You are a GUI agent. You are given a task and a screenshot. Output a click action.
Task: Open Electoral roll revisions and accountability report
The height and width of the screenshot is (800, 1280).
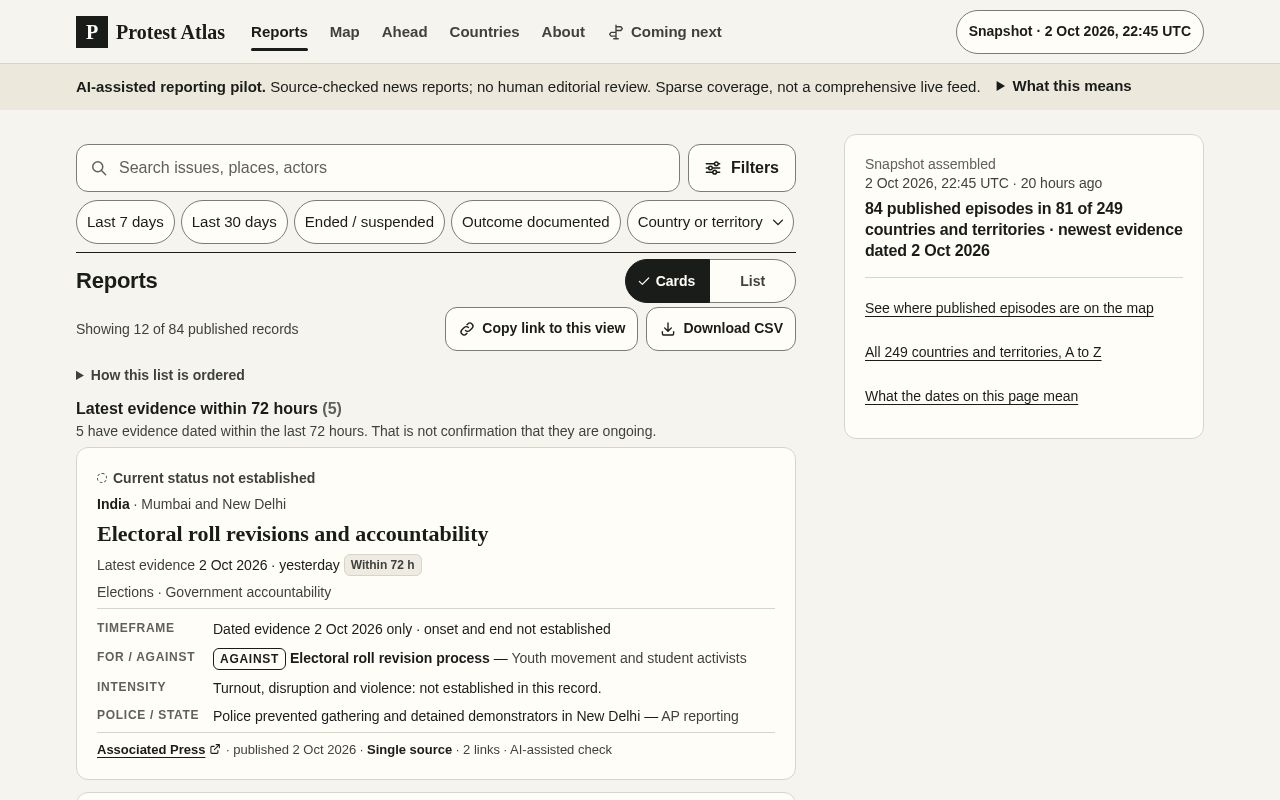coord(292,534)
